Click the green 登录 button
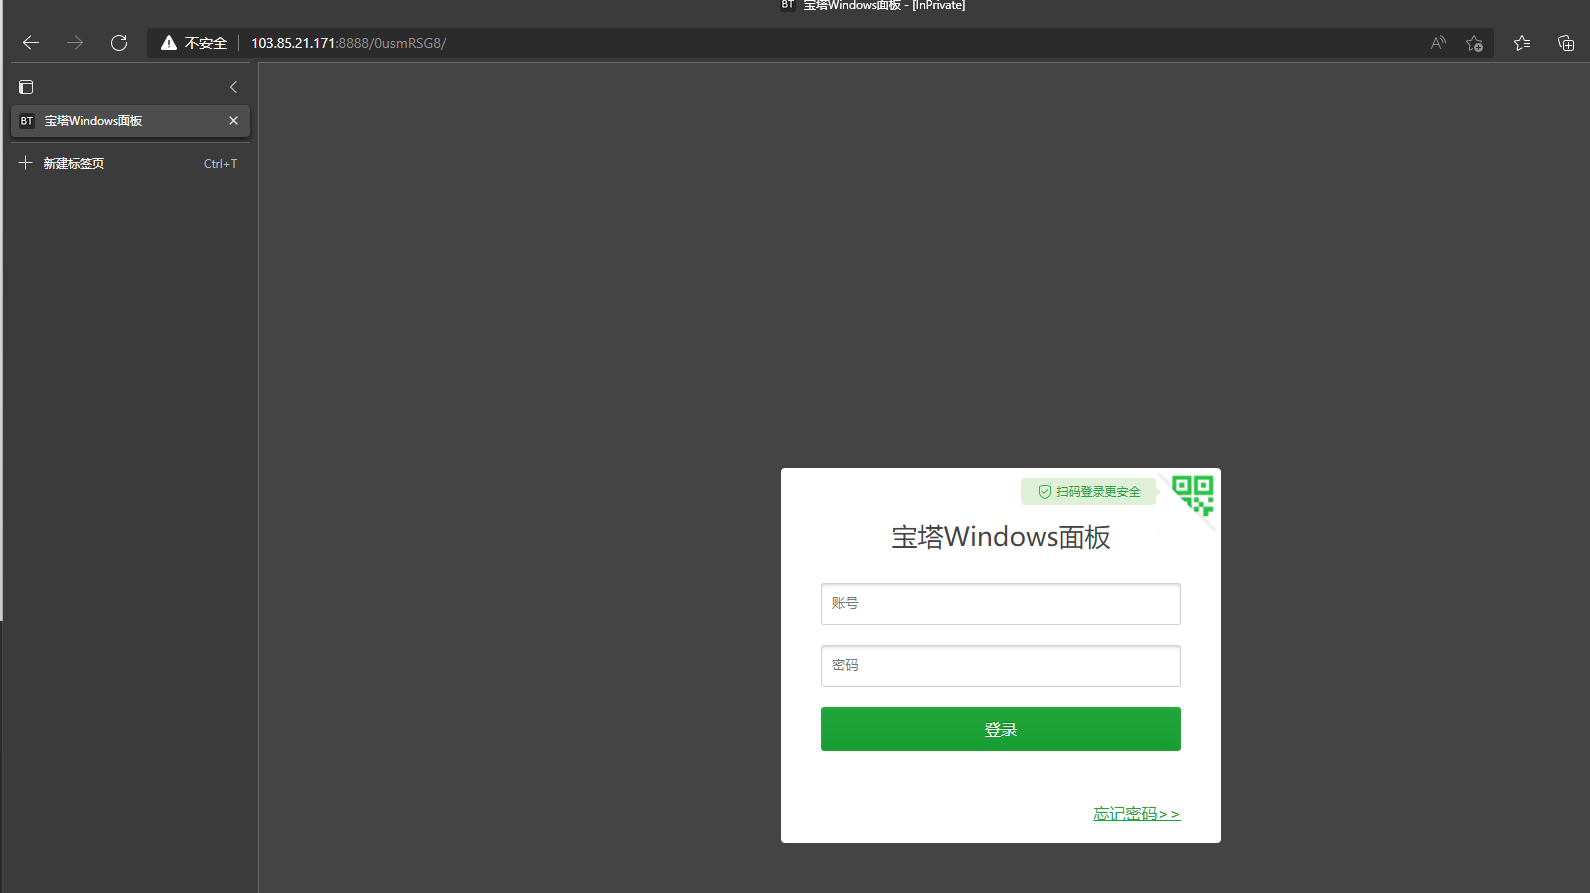 [1000, 729]
